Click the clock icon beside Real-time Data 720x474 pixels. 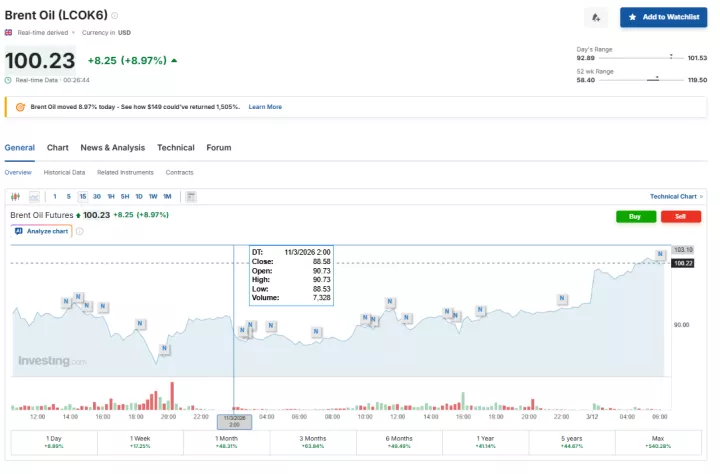click(8, 80)
